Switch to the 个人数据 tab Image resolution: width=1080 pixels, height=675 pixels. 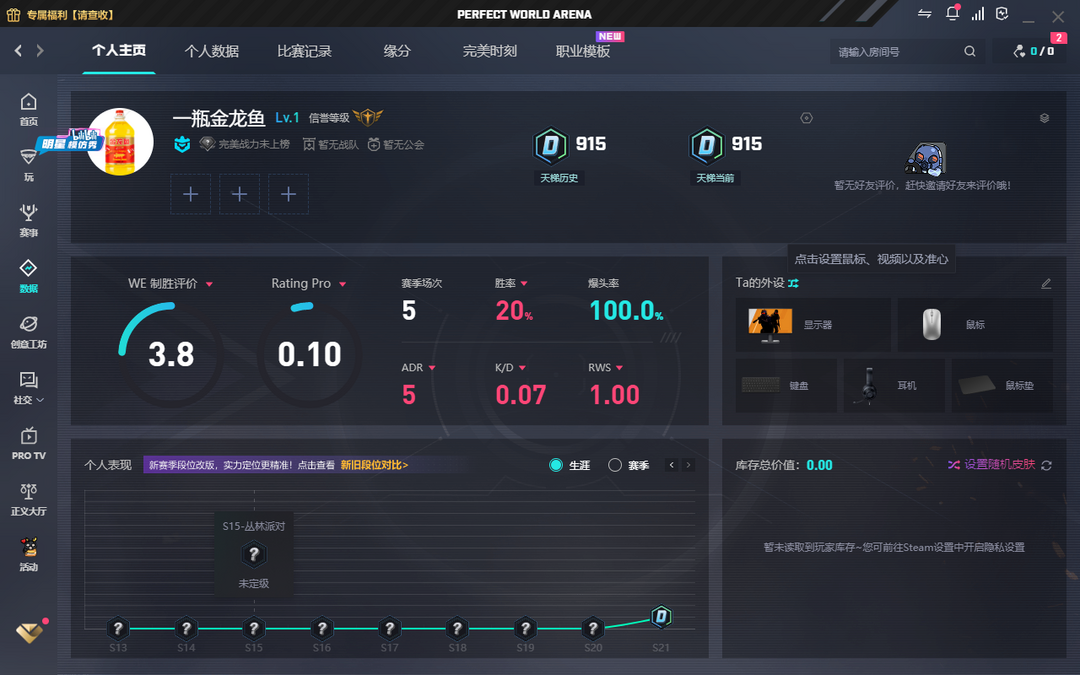pyautogui.click(x=211, y=51)
